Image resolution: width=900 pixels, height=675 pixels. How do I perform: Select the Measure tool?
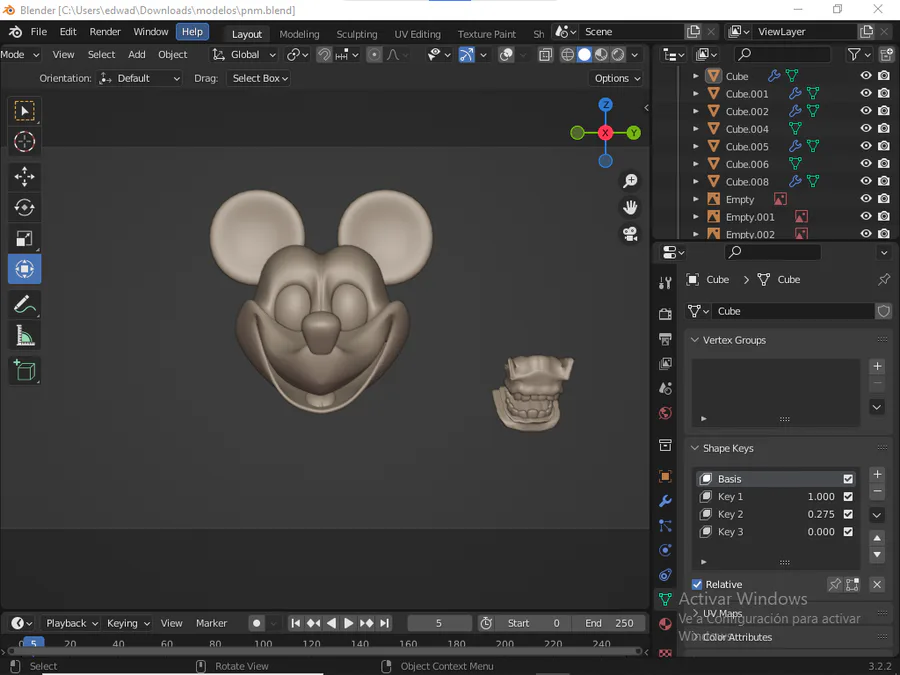click(x=25, y=337)
